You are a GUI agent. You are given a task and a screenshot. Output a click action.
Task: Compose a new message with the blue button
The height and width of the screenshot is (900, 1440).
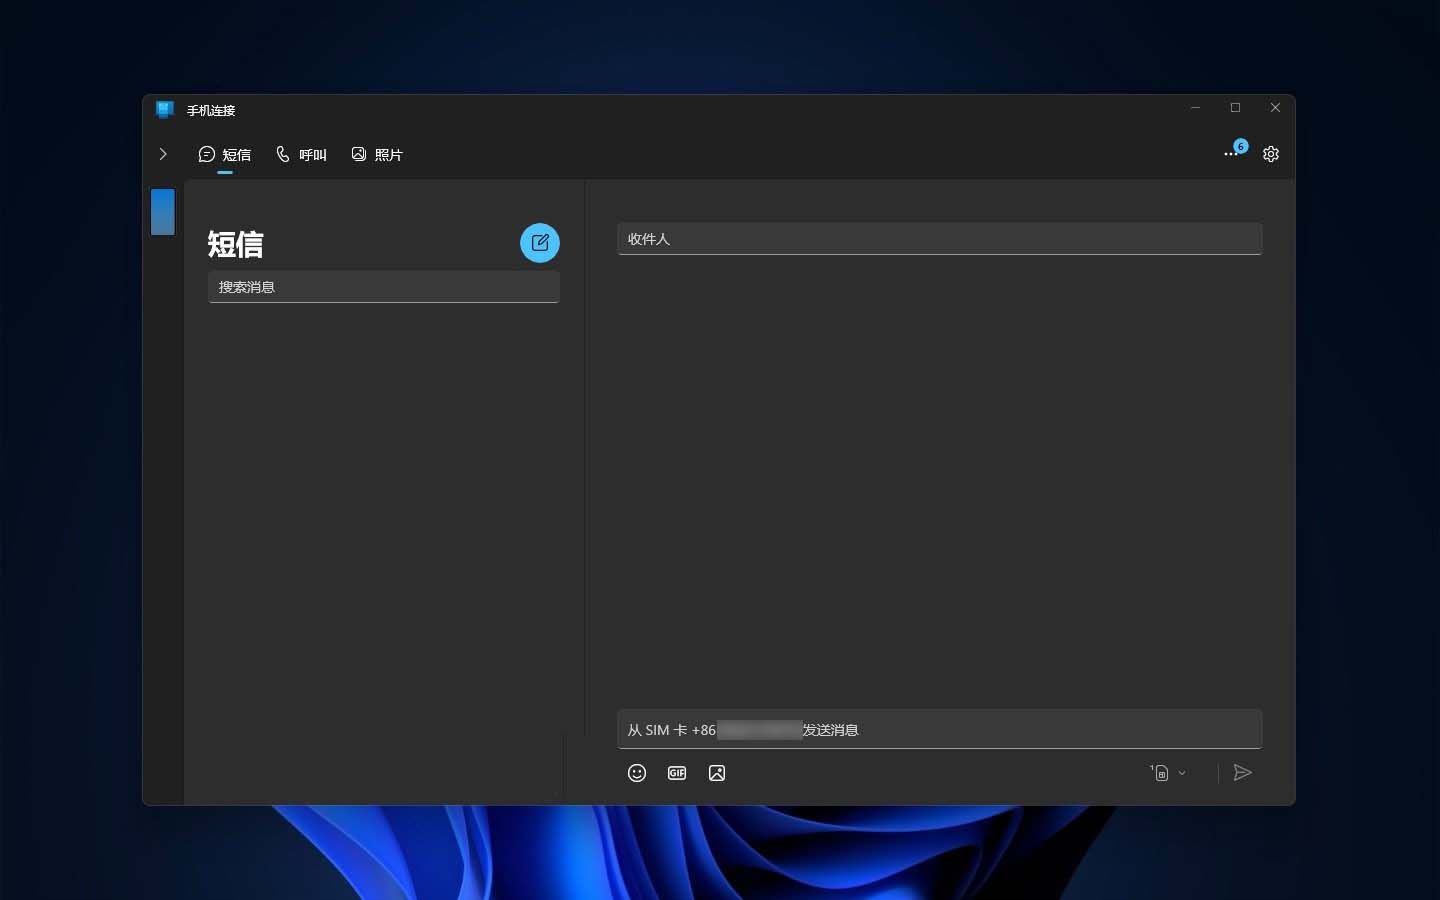click(x=540, y=243)
